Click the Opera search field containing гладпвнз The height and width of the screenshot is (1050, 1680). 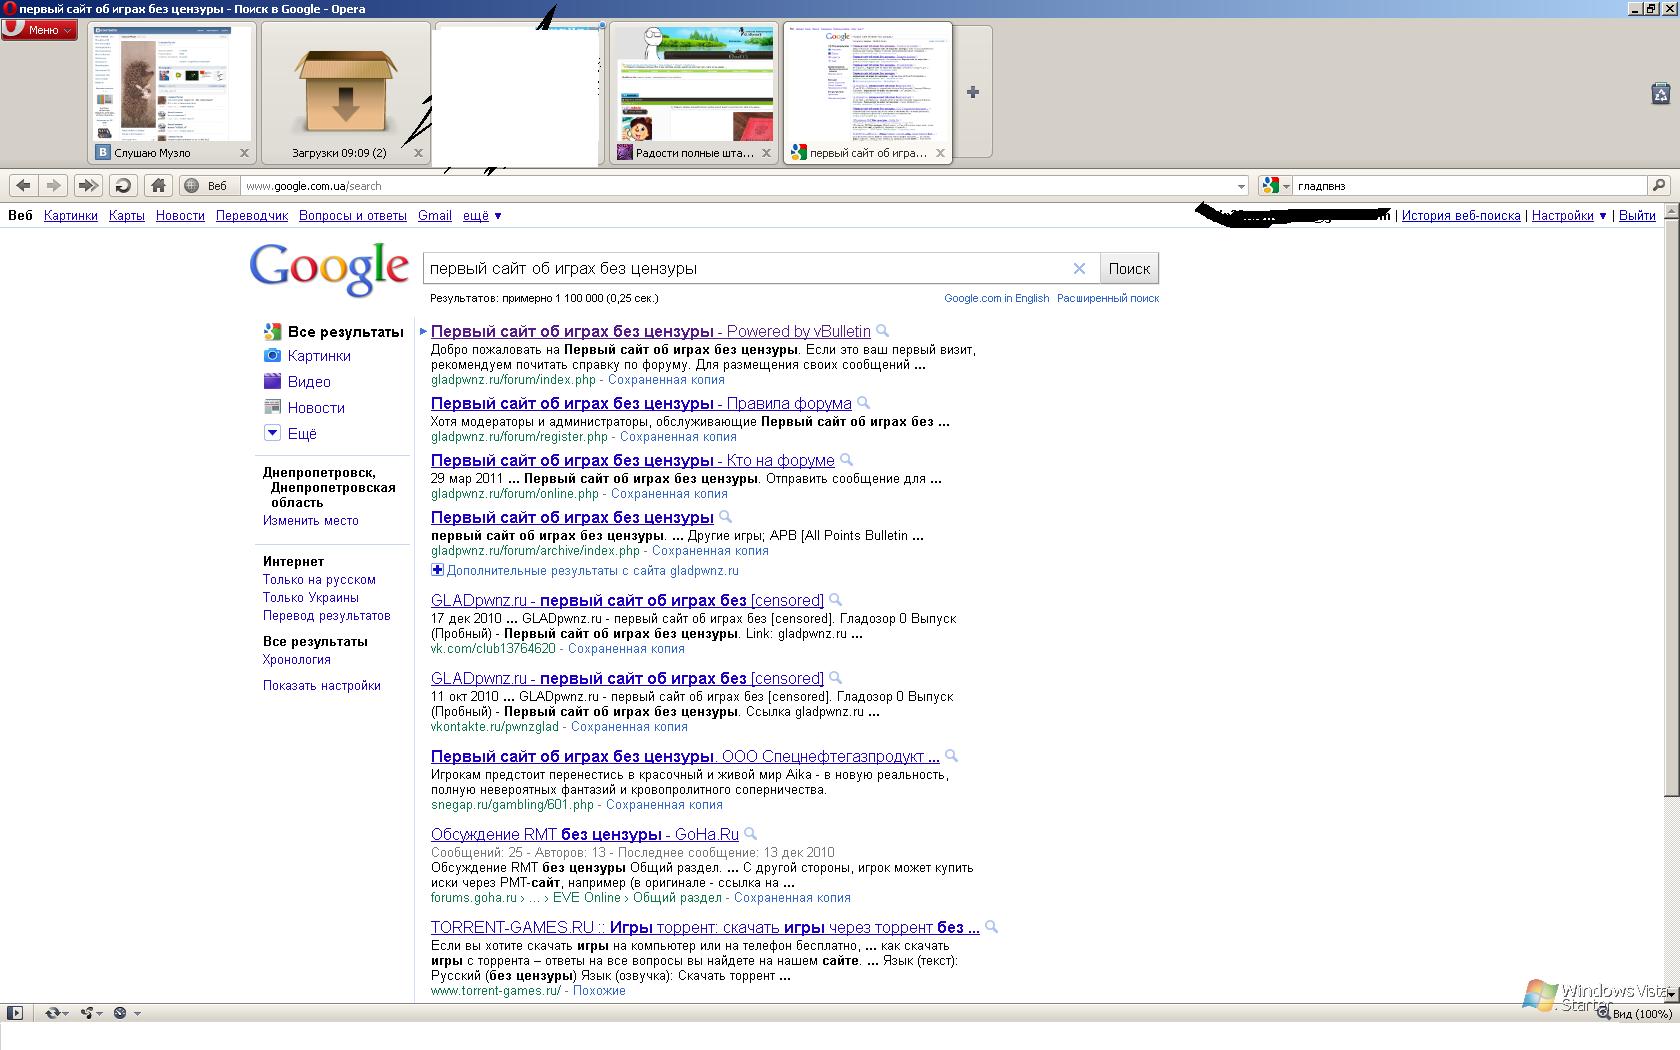(1470, 185)
